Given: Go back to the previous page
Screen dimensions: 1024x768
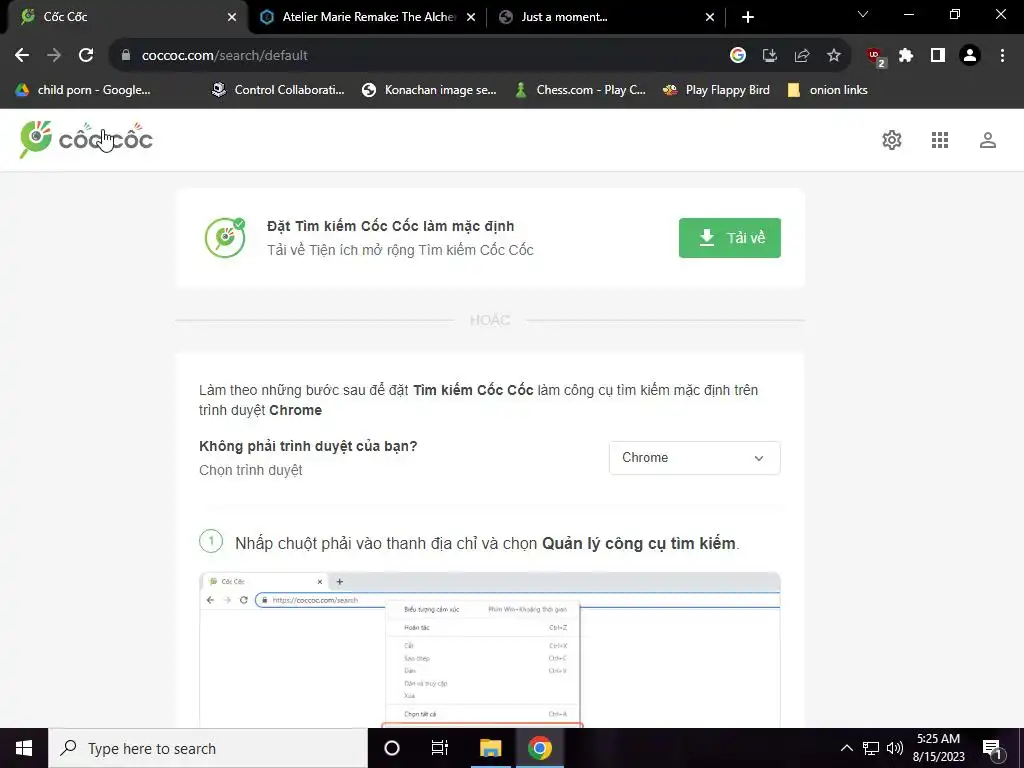Looking at the screenshot, I should [22, 56].
